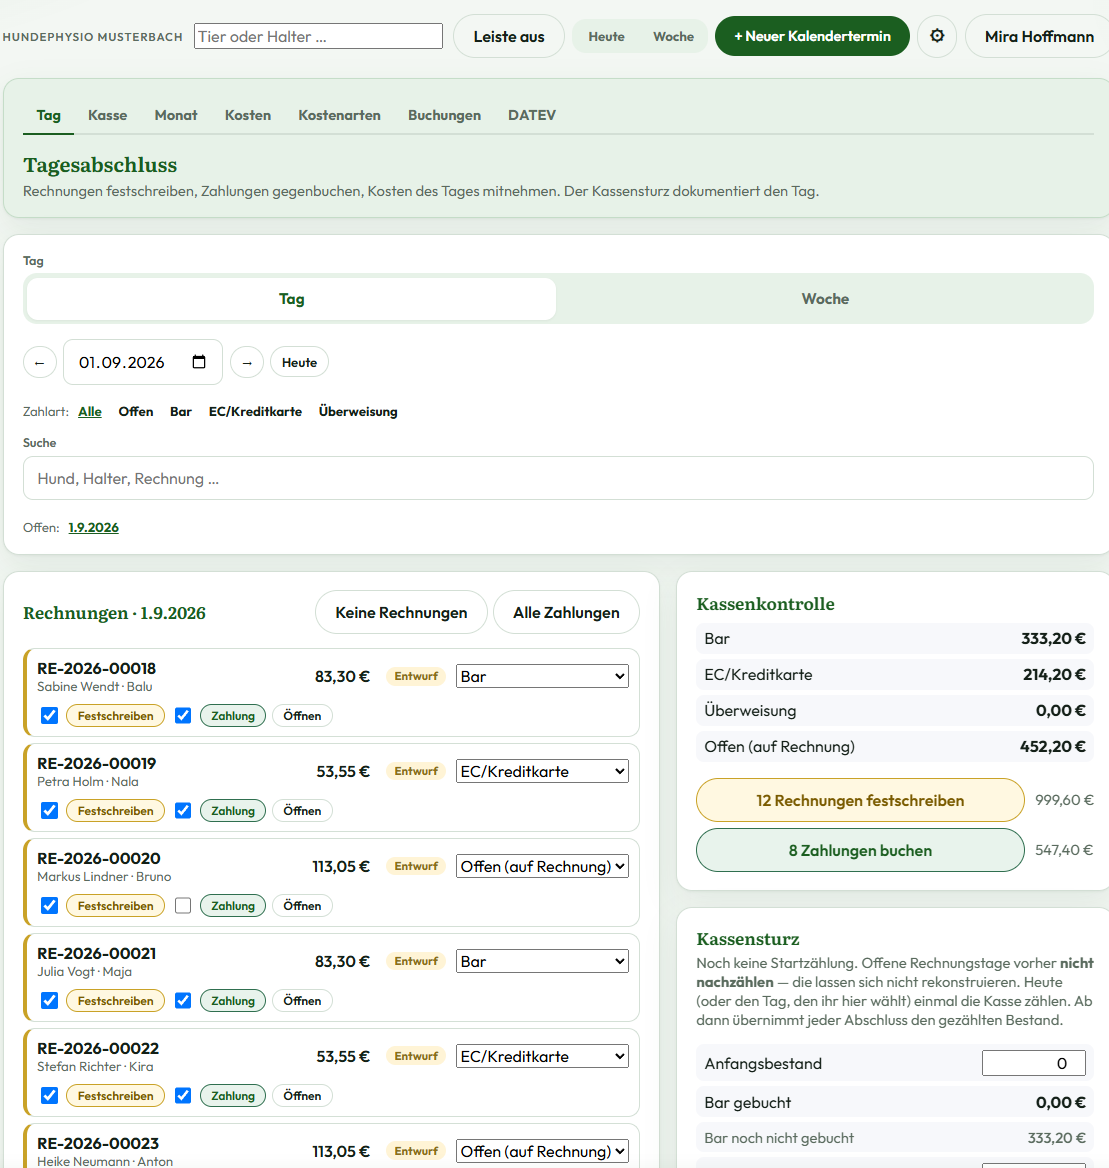The height and width of the screenshot is (1168, 1109).
Task: Open the Monat tab
Action: (176, 115)
